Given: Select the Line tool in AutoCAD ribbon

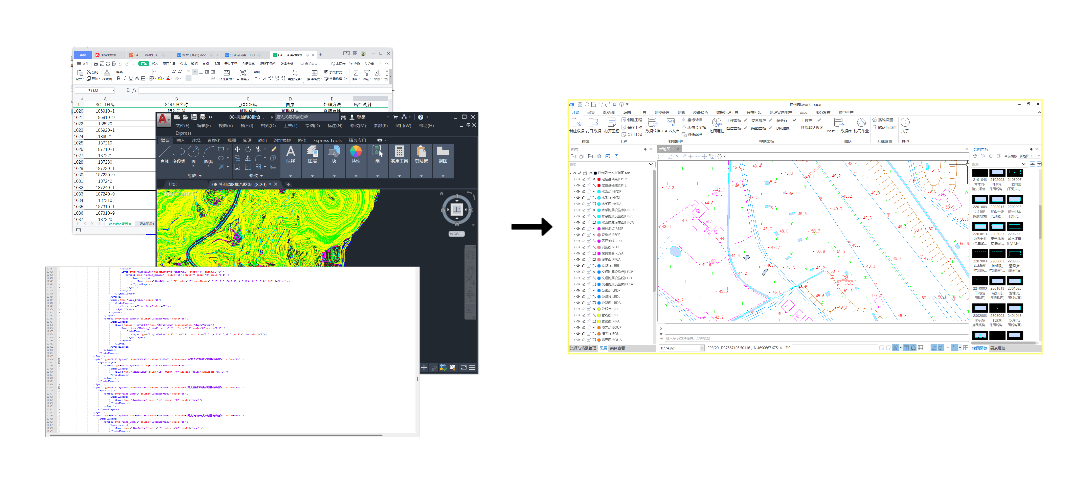Looking at the screenshot, I should pos(165,152).
